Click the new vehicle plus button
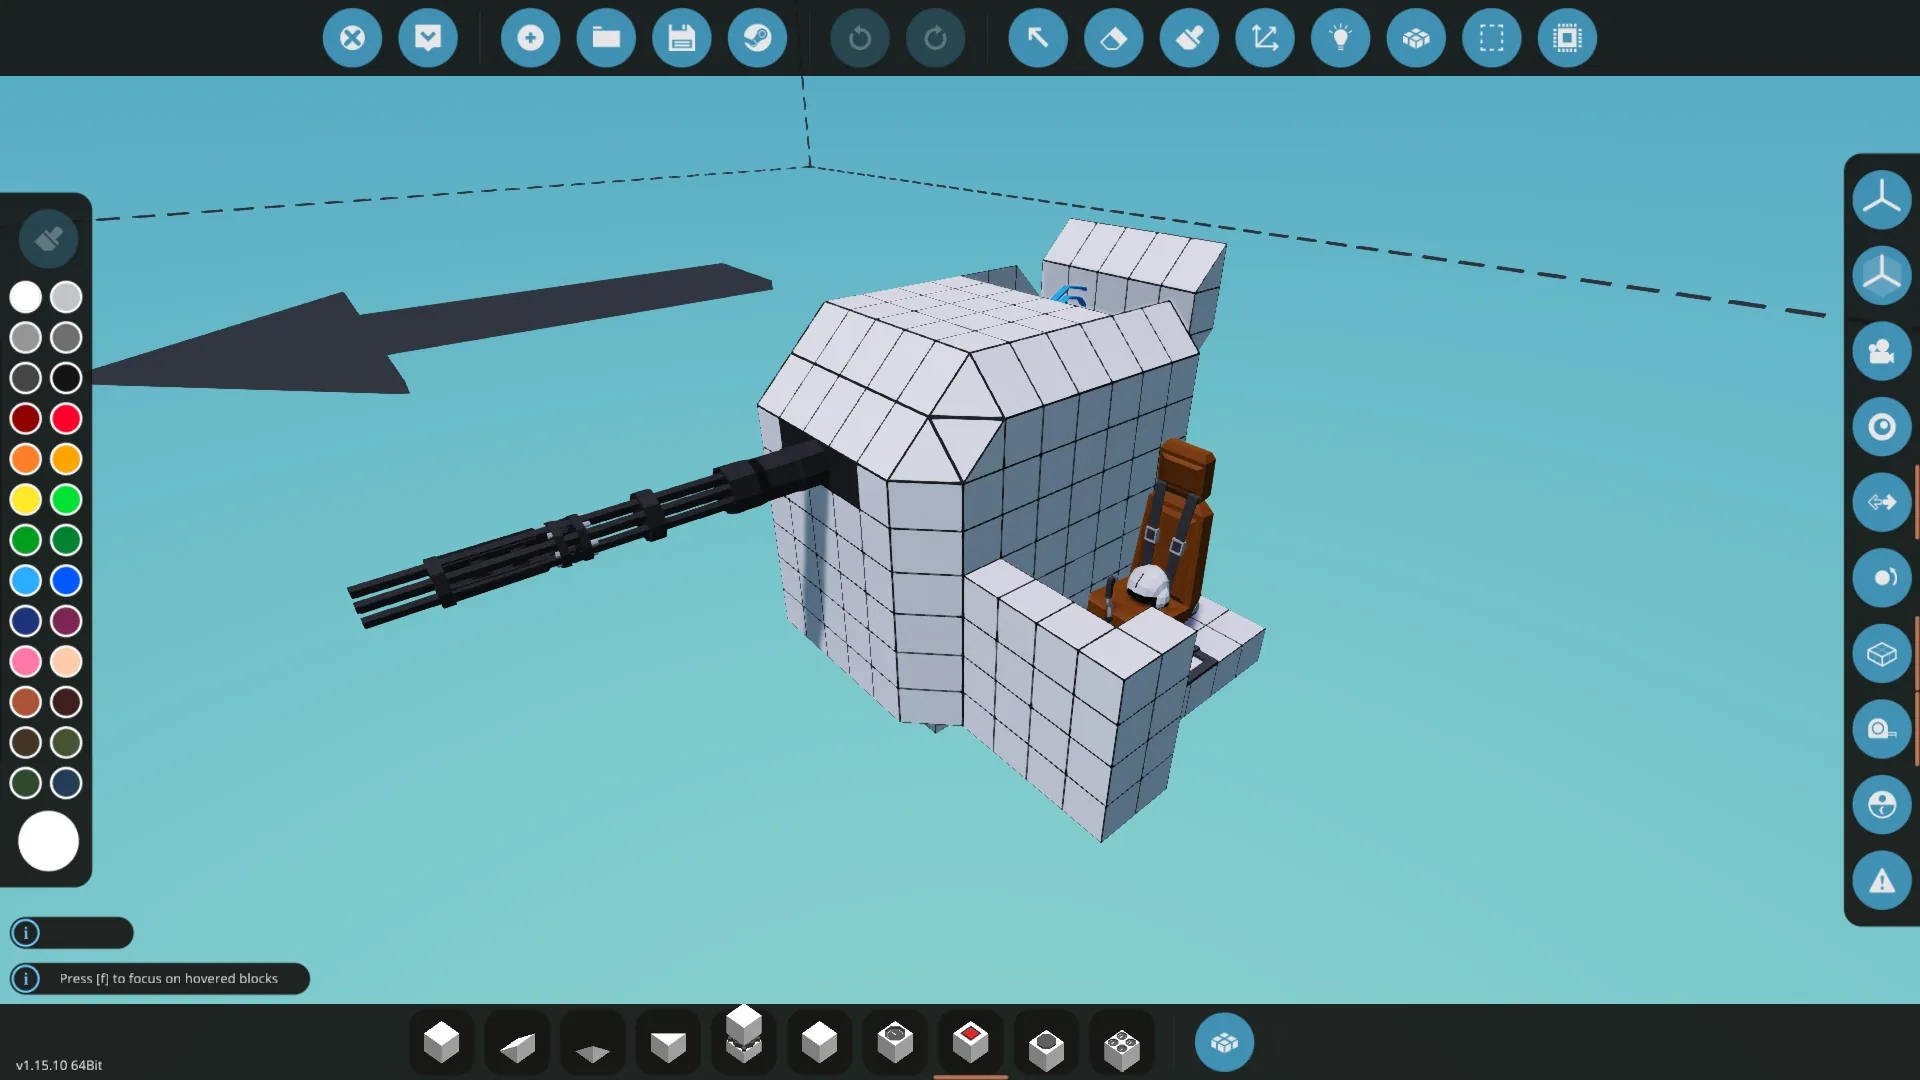Image resolution: width=1920 pixels, height=1080 pixels. [x=530, y=38]
